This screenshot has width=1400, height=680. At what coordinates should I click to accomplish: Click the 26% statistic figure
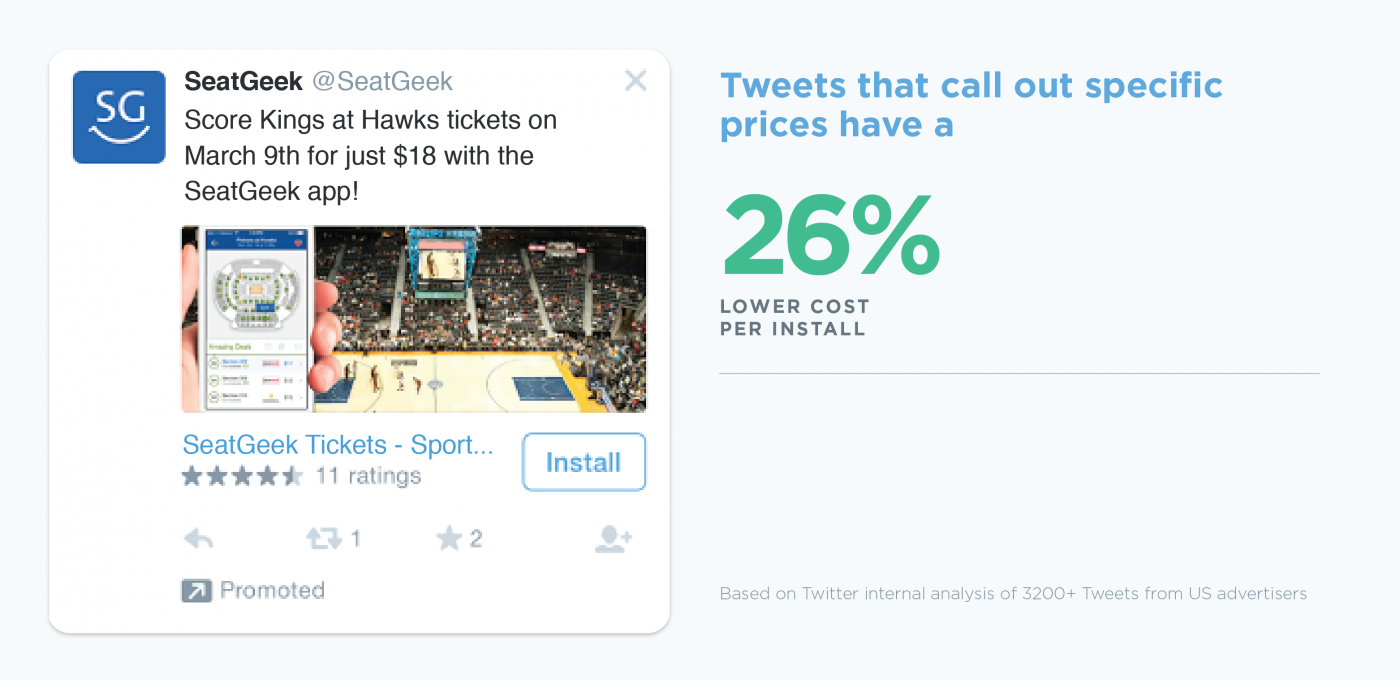830,236
